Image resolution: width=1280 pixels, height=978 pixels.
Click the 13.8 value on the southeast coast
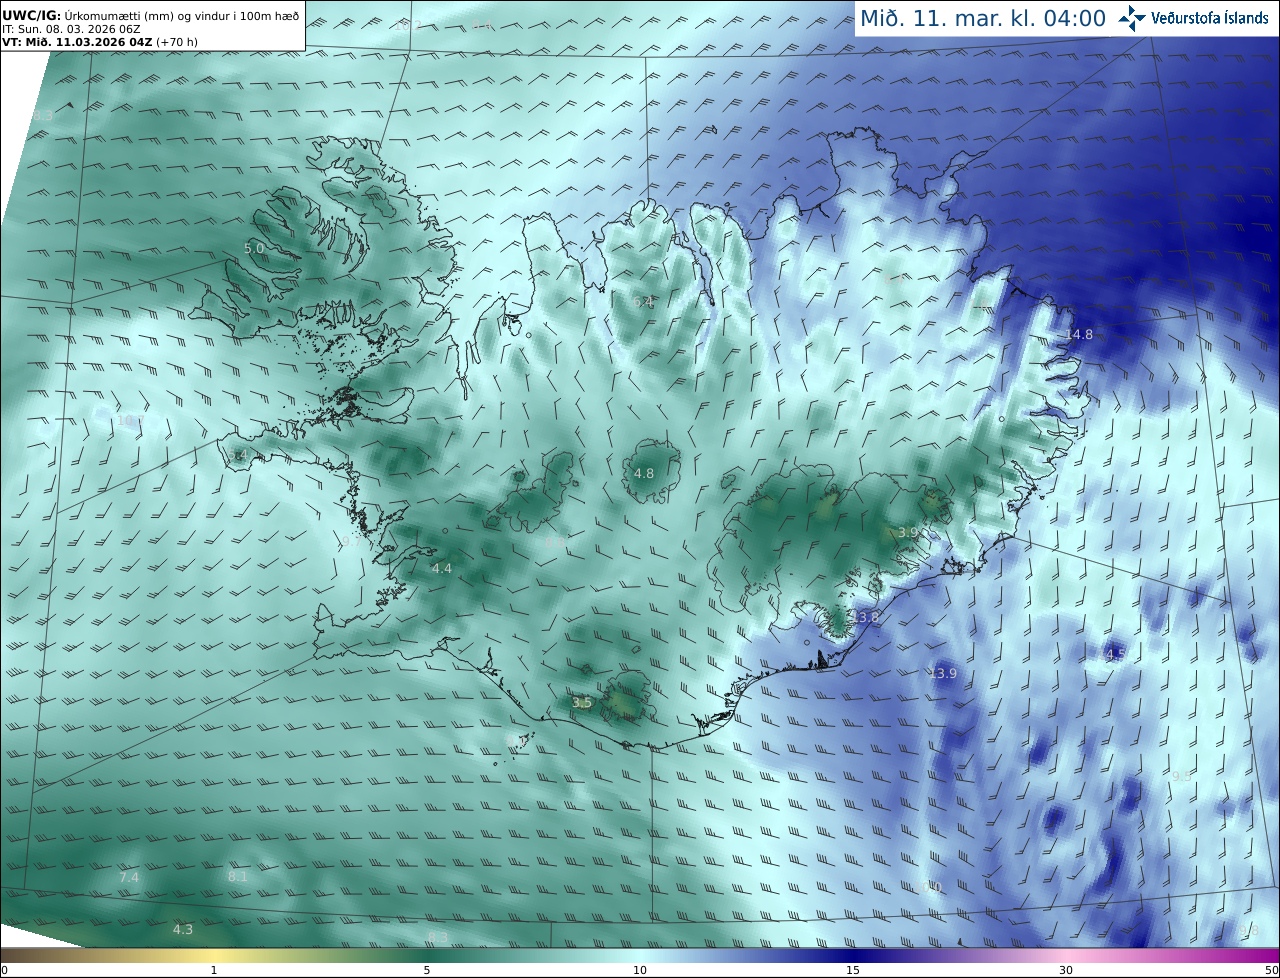click(865, 617)
